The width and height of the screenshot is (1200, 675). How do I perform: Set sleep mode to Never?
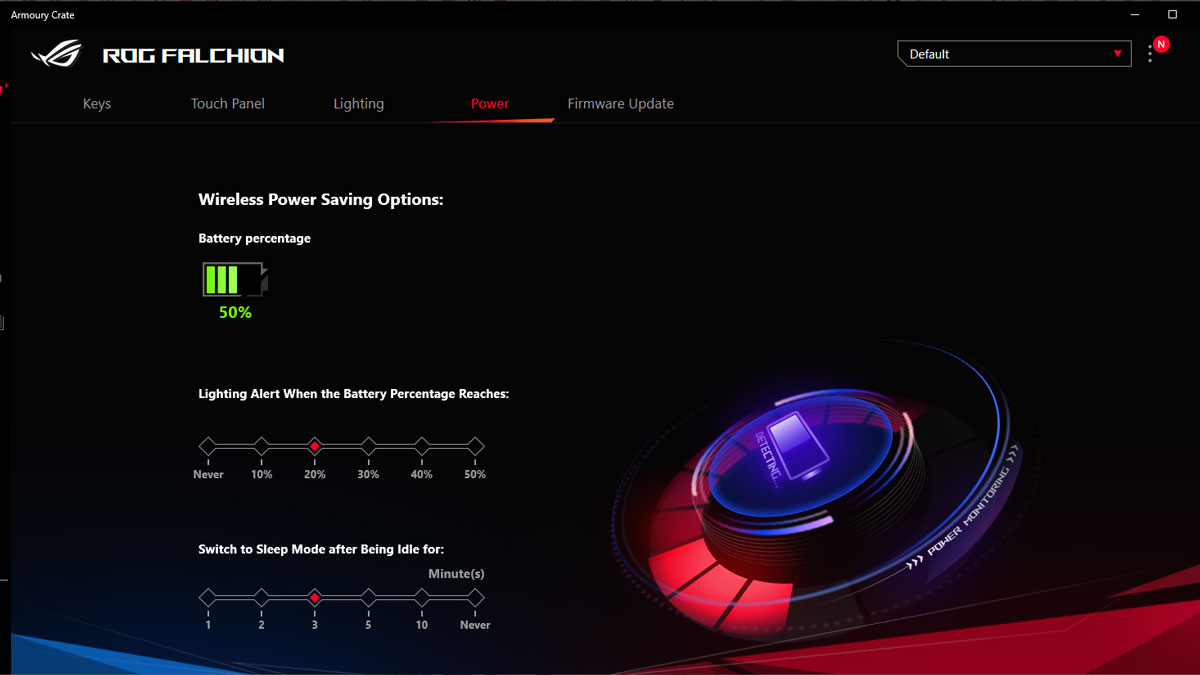(475, 598)
